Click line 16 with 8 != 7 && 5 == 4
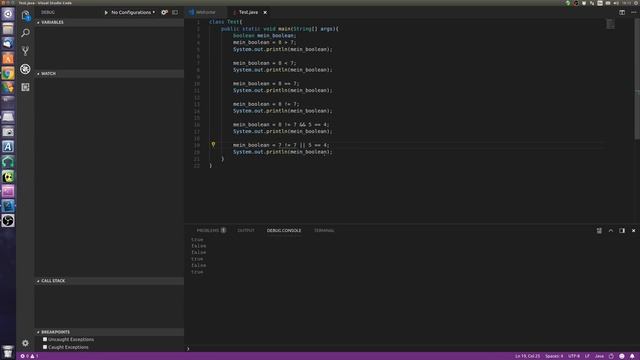This screenshot has height=360, width=640. [x=281, y=124]
